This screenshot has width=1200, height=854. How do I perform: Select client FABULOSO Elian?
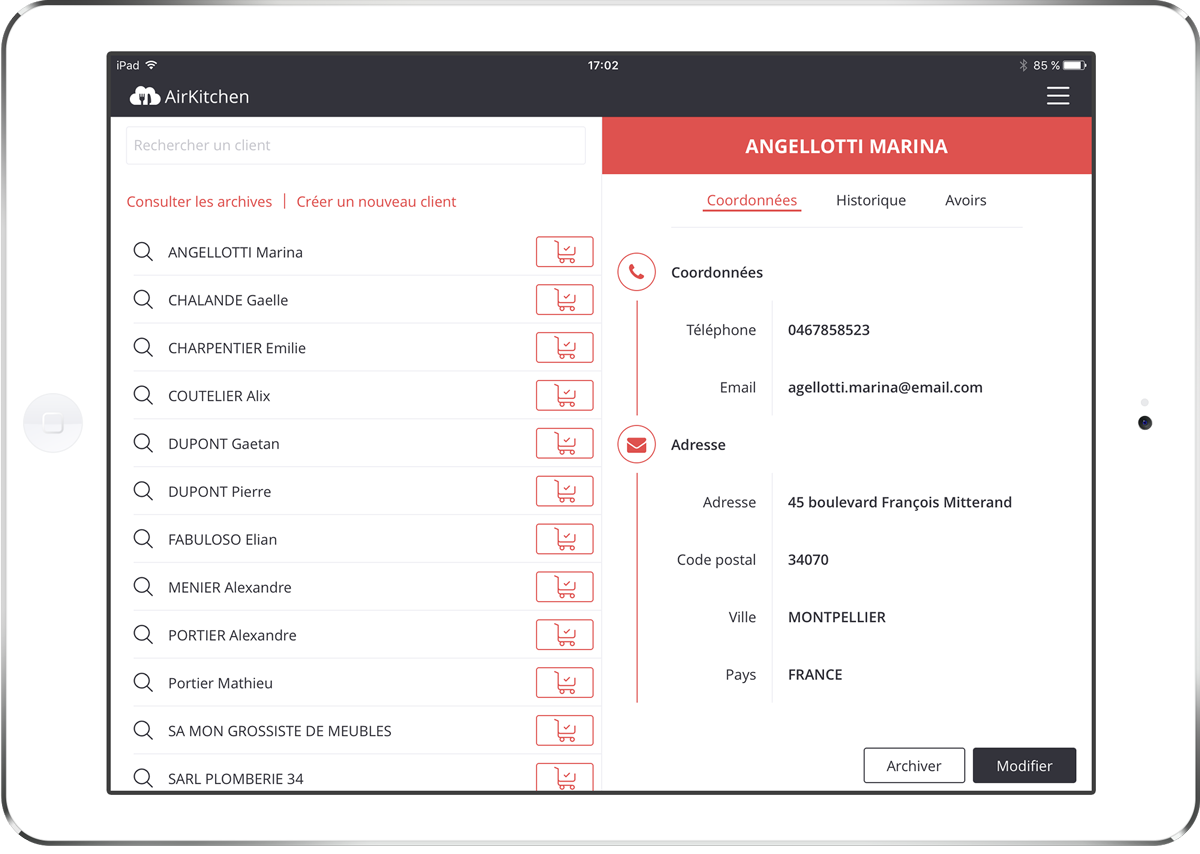tap(222, 539)
